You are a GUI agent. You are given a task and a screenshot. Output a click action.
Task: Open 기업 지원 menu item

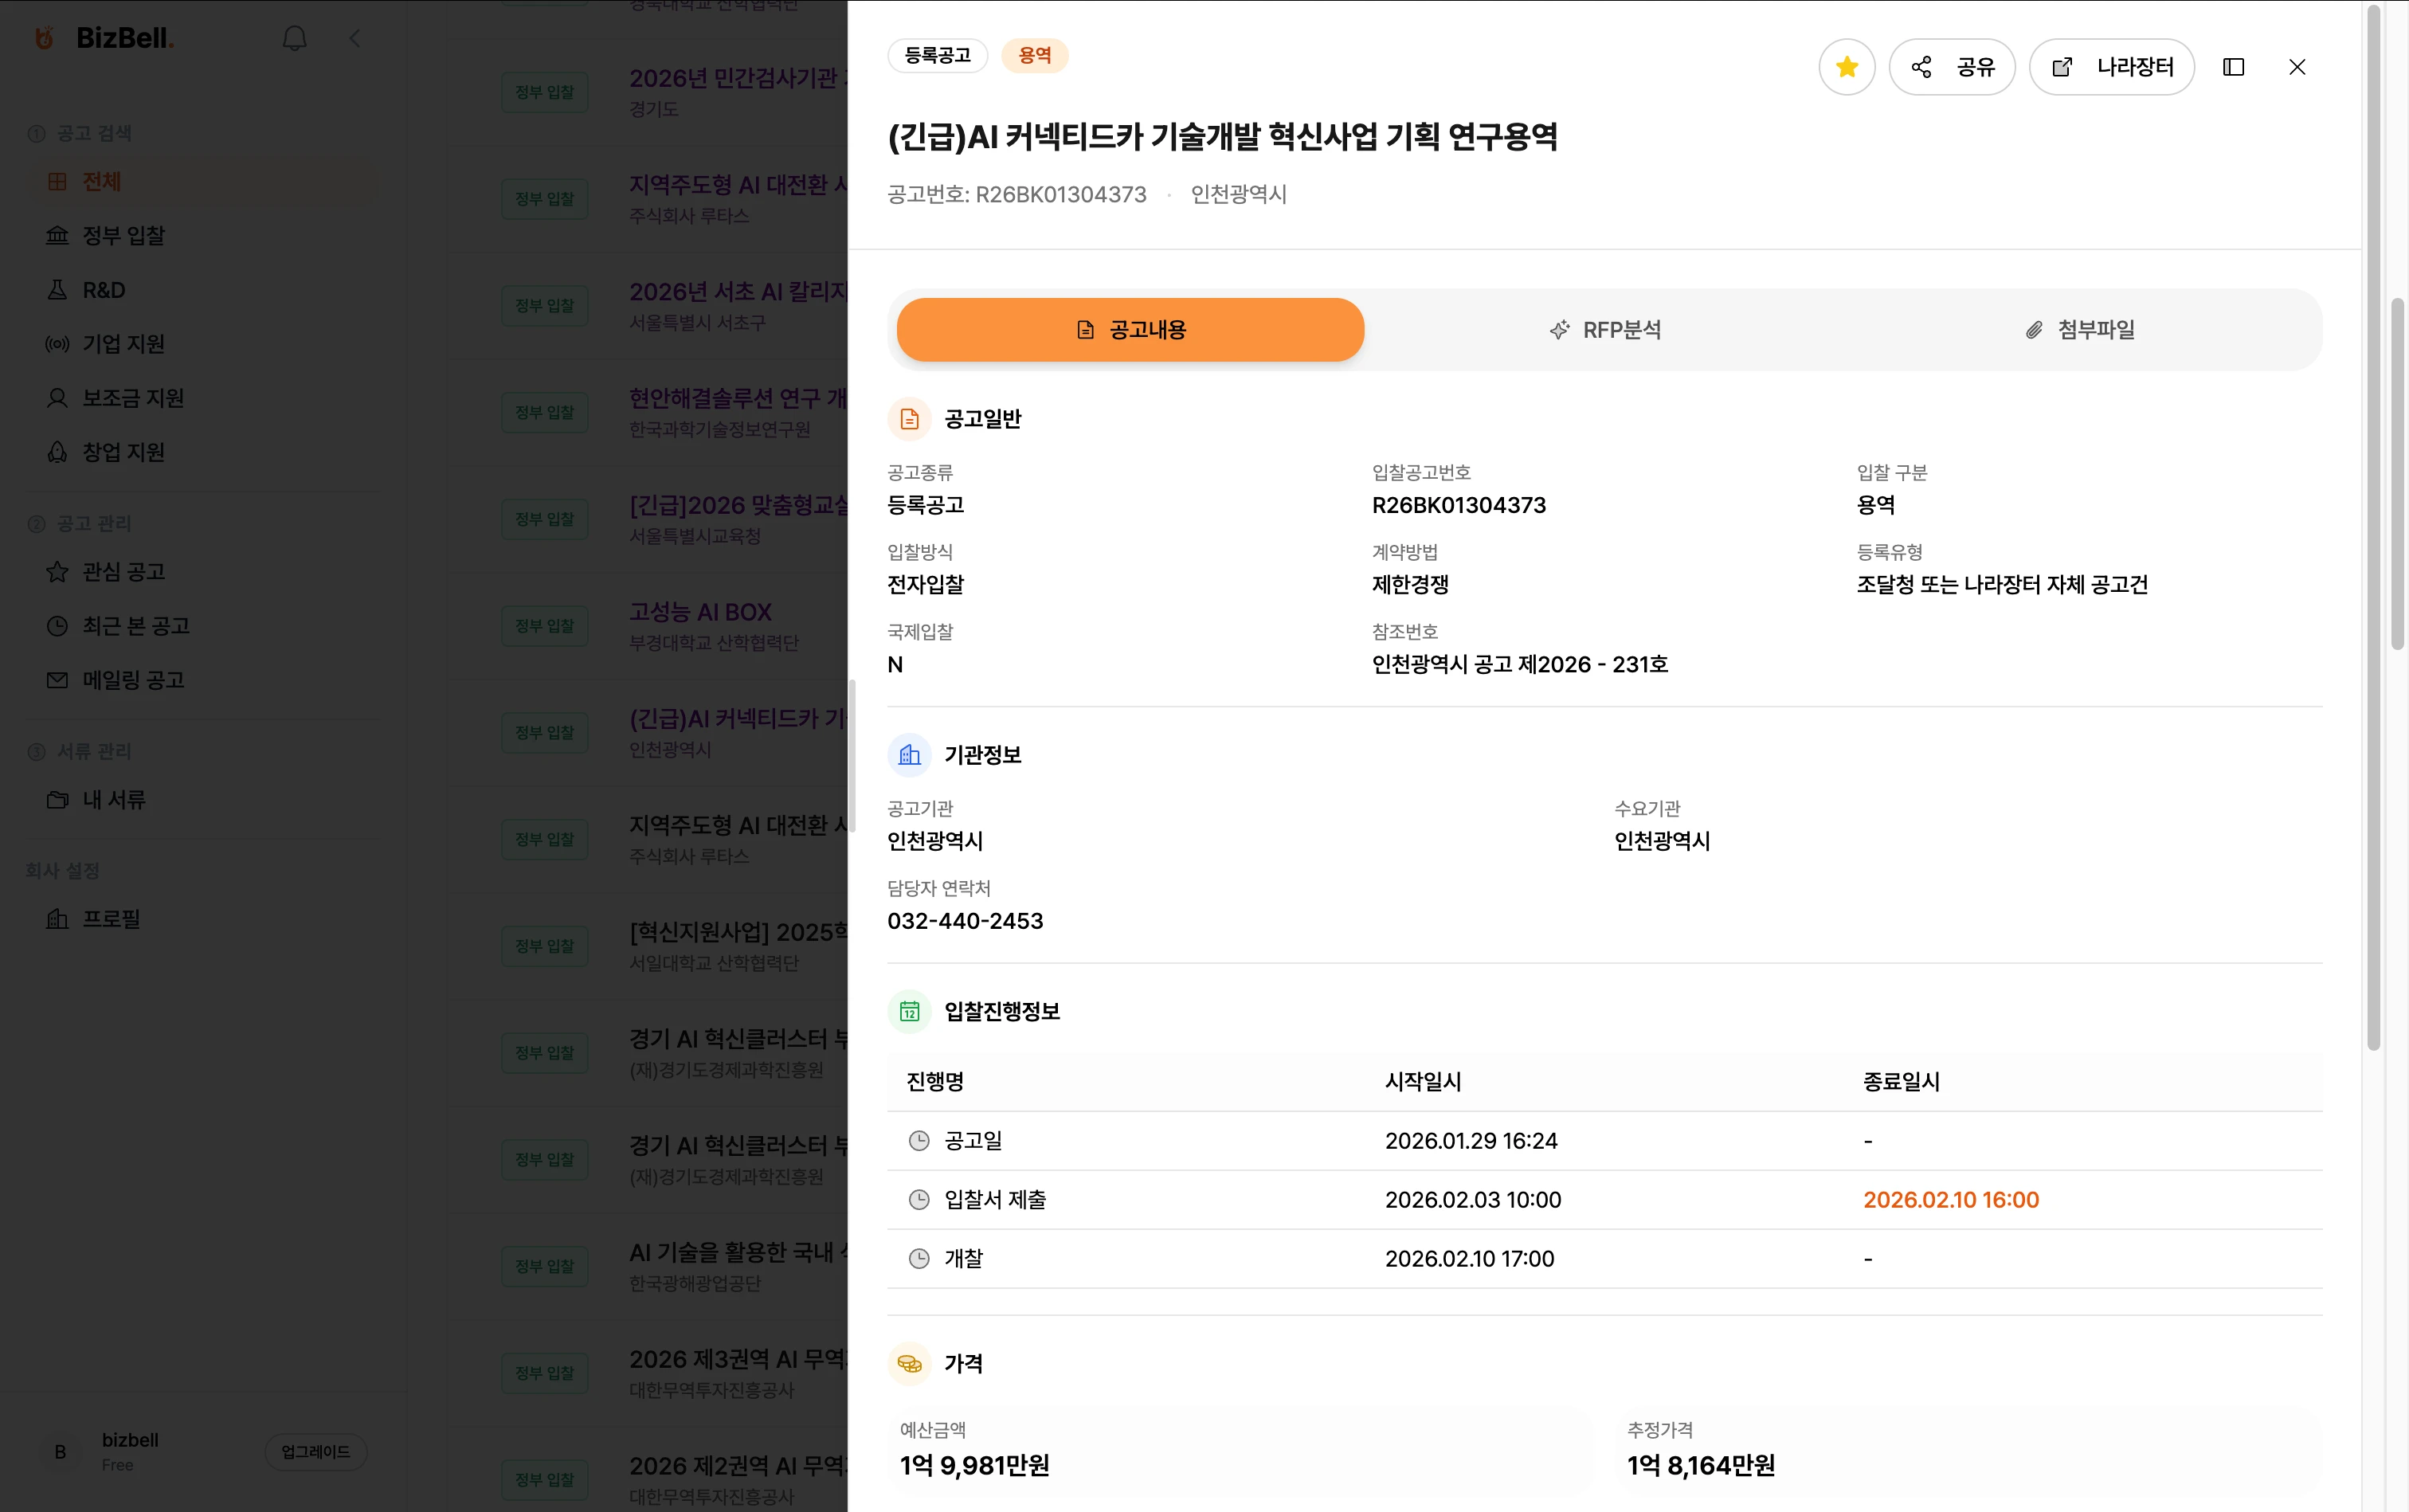[x=123, y=344]
